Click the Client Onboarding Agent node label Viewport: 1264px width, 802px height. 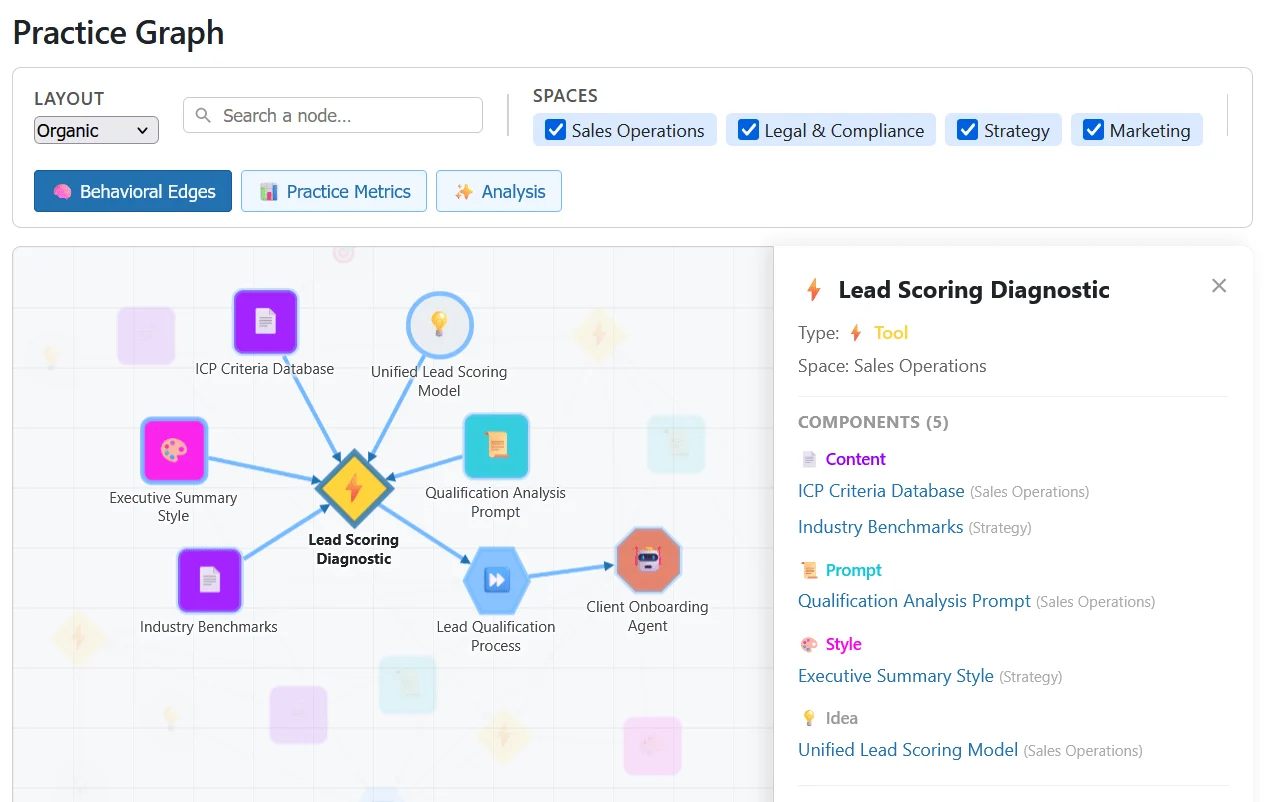(647, 616)
